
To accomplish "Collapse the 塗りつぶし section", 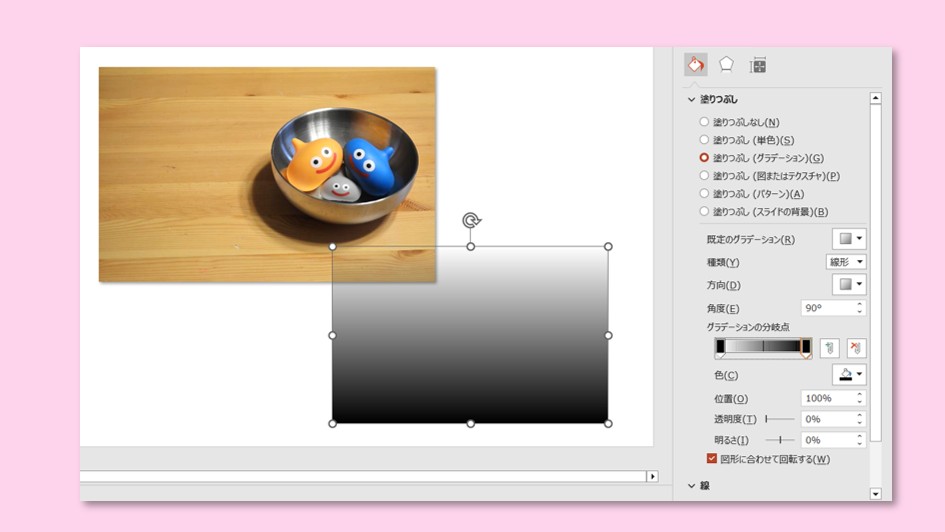I will [691, 99].
